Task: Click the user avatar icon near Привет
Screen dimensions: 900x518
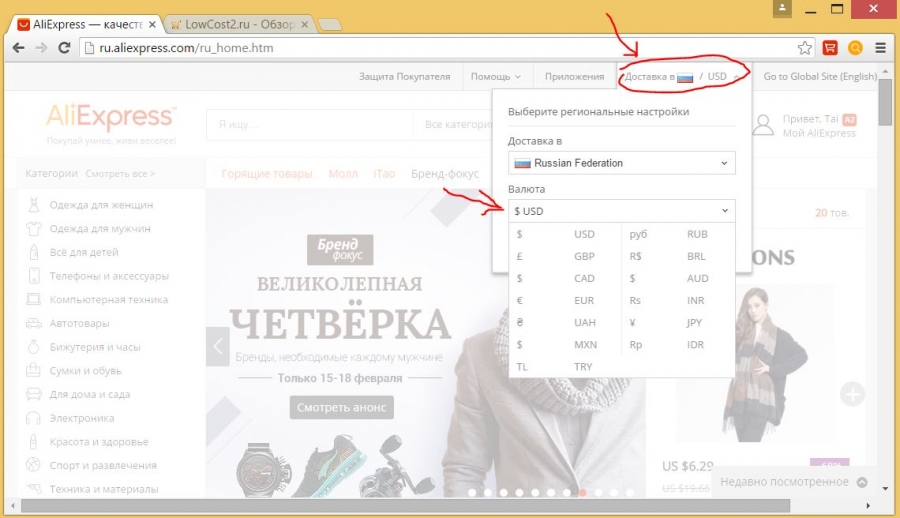Action: (763, 125)
